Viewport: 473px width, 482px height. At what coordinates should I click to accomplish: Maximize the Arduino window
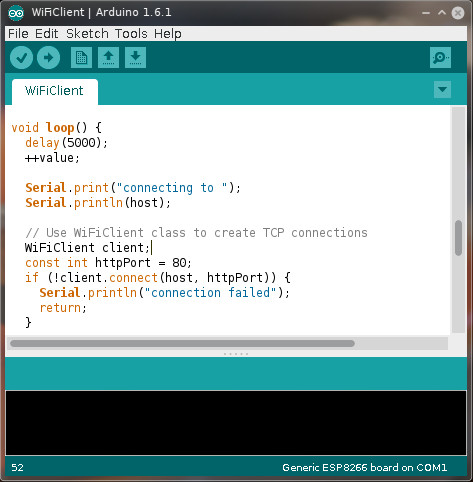(442, 13)
